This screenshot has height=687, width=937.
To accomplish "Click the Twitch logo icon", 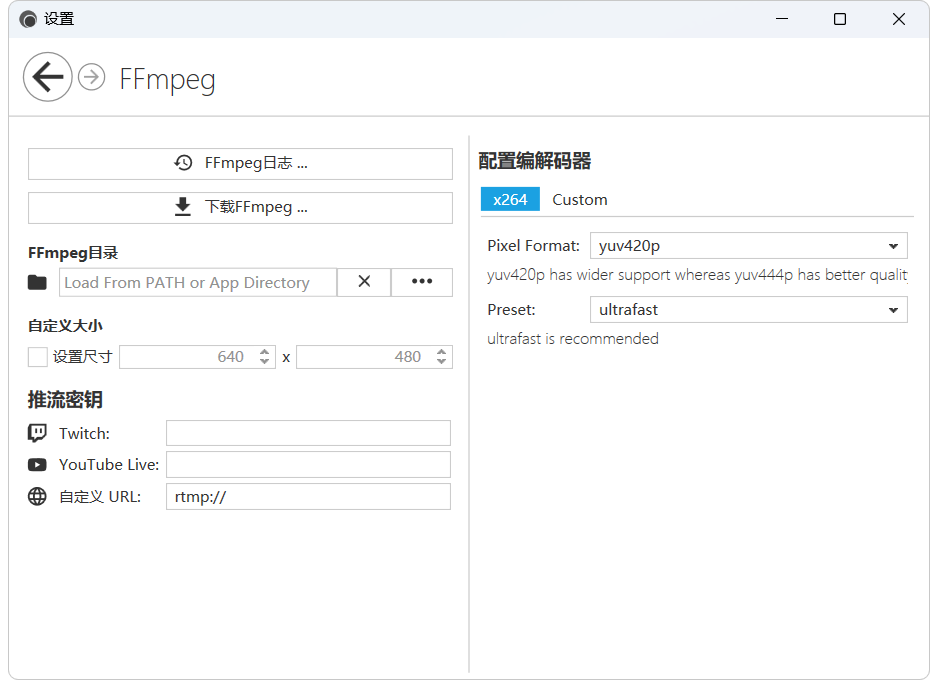I will (37, 433).
